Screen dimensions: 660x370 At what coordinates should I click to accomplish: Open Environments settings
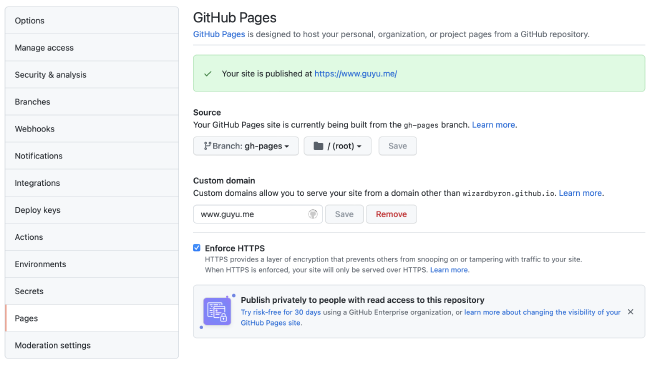coord(92,264)
